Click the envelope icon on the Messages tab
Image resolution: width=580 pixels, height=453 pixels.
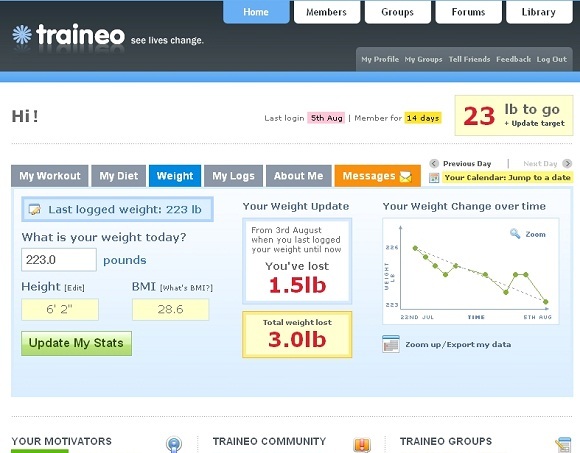(406, 177)
